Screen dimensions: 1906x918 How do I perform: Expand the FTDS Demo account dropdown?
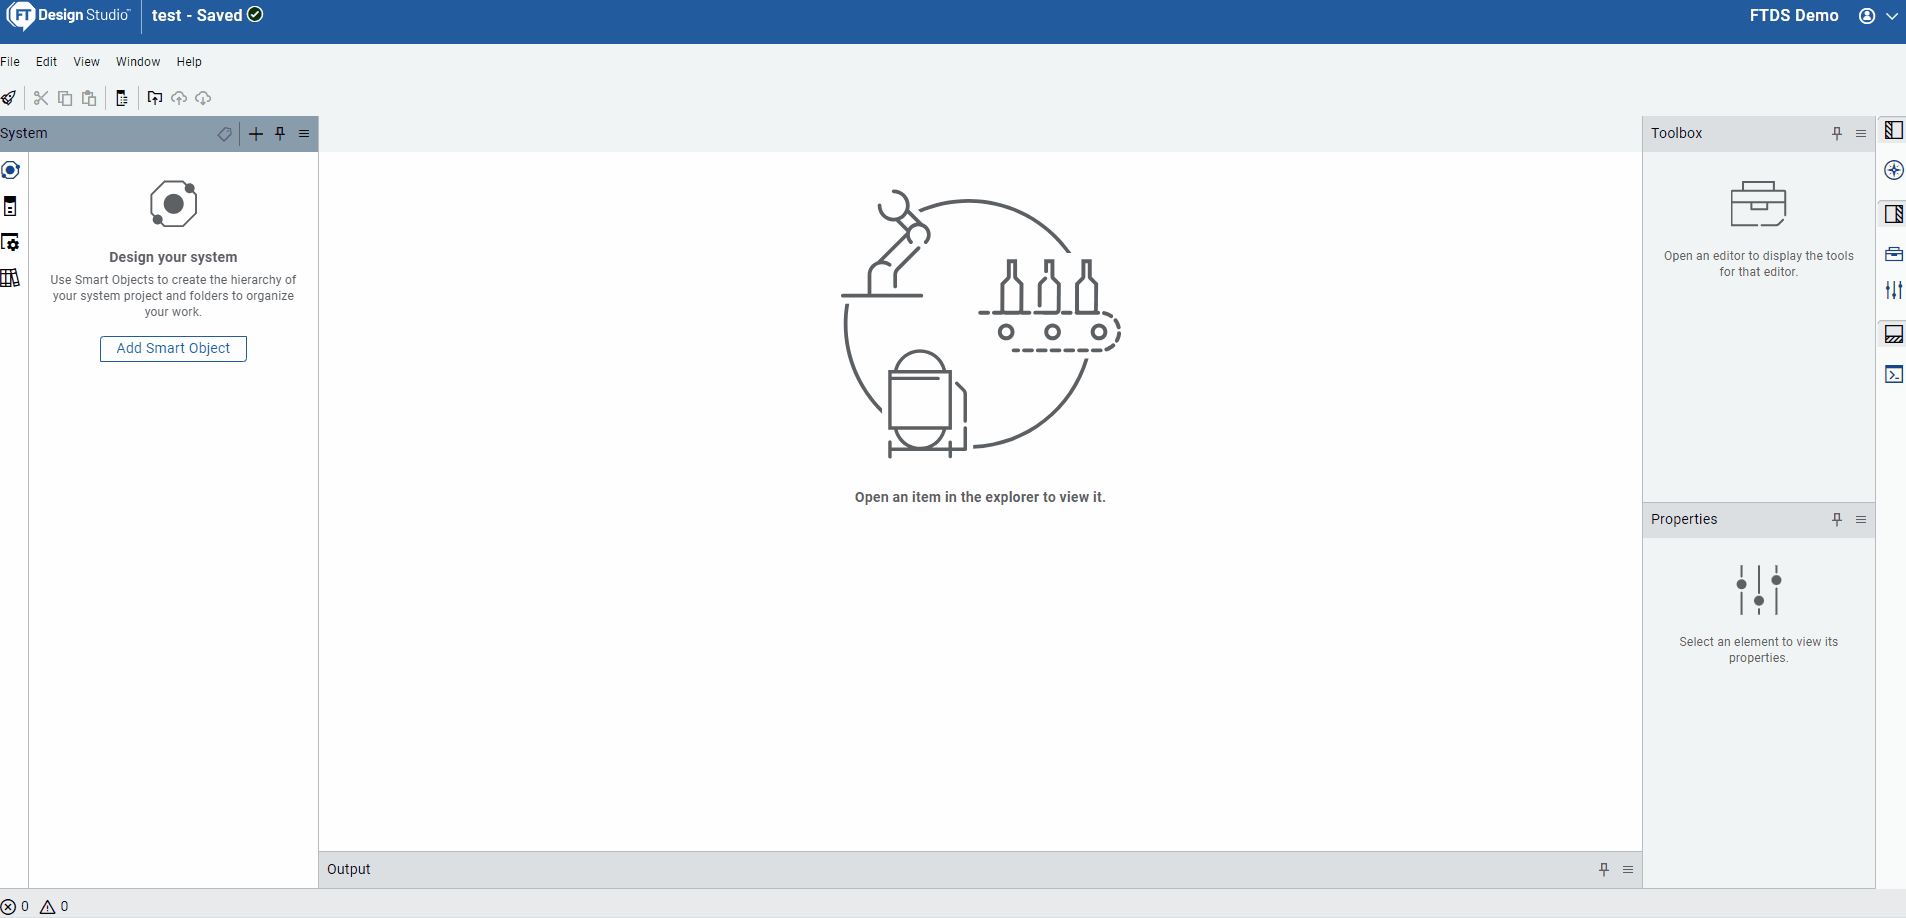(1891, 16)
